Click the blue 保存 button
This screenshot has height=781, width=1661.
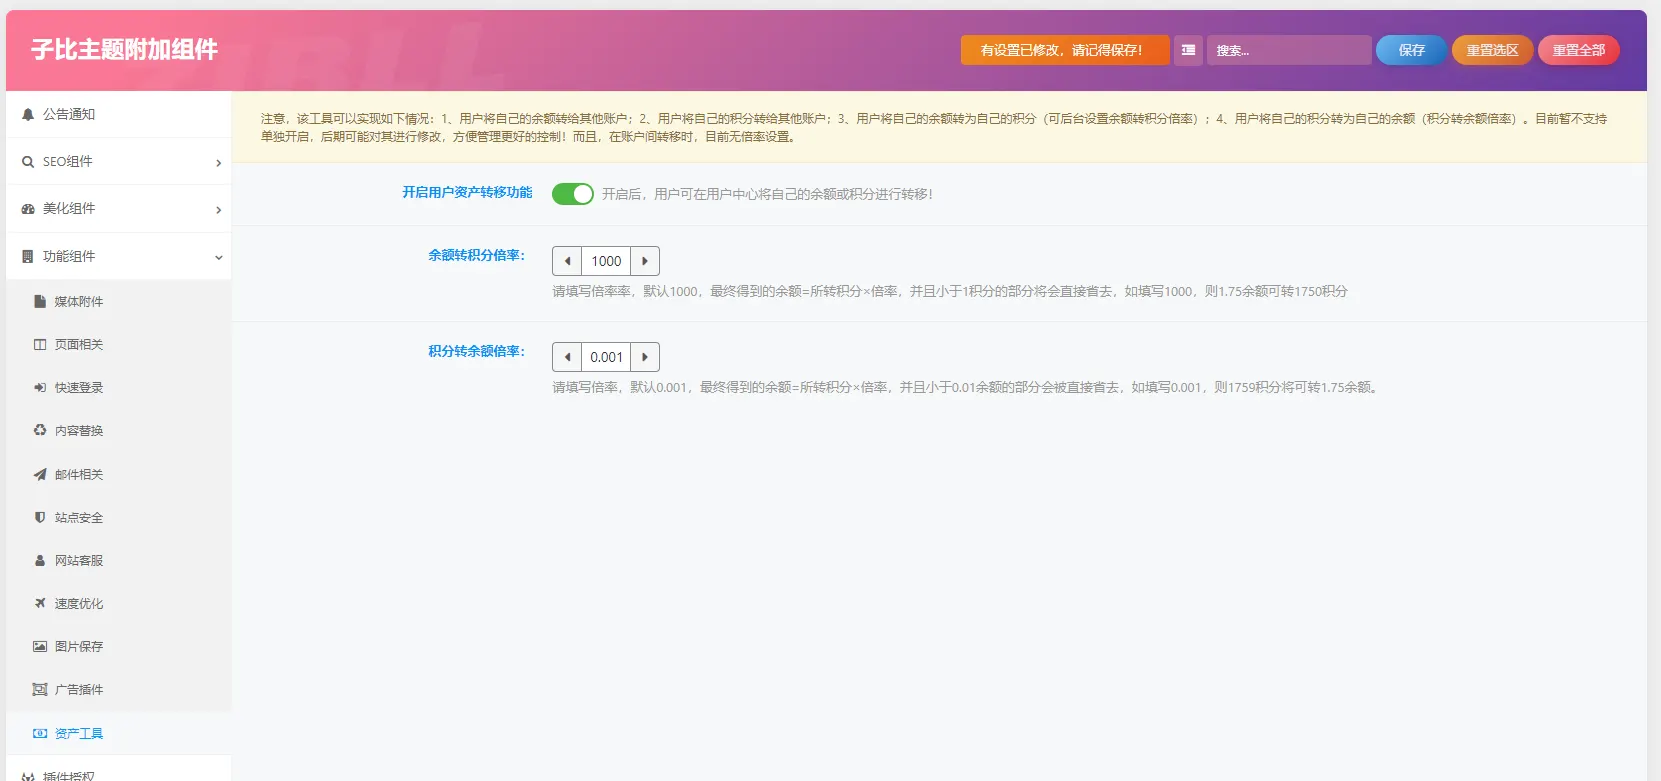pos(1412,50)
